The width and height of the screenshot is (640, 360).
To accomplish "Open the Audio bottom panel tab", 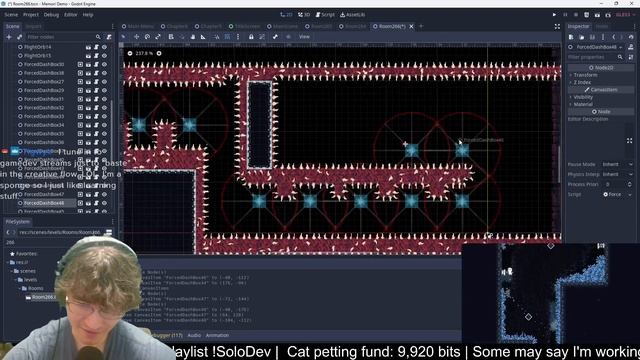I will coord(194,336).
